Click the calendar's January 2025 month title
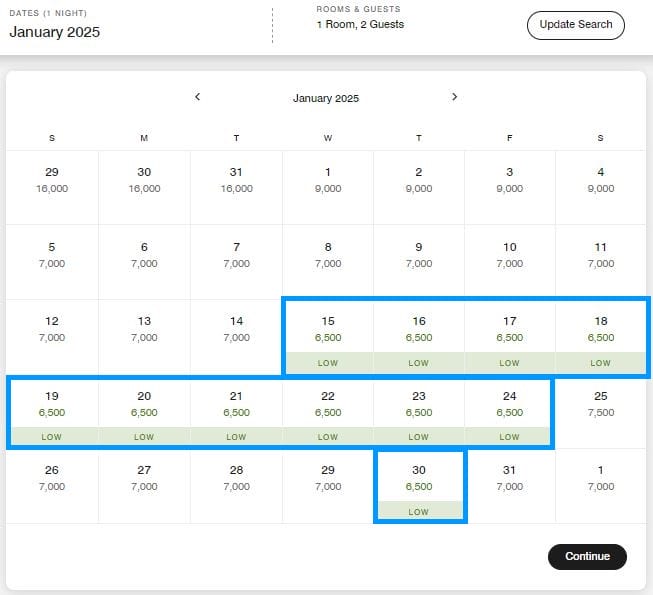Image resolution: width=653 pixels, height=595 pixels. click(x=326, y=98)
